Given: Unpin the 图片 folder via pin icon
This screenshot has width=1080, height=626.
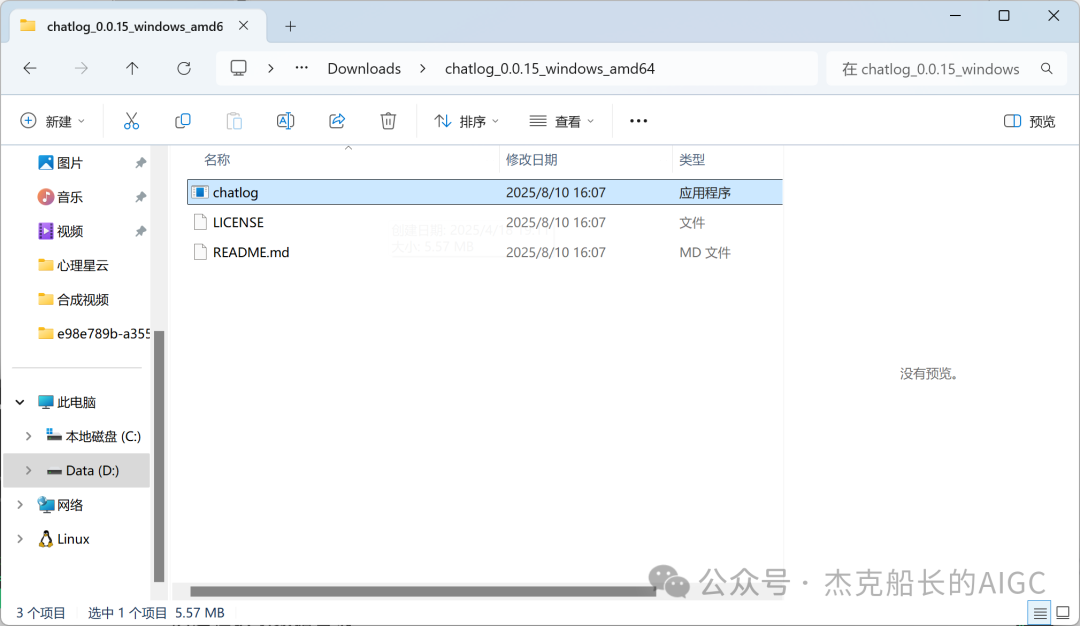Looking at the screenshot, I should [x=141, y=163].
